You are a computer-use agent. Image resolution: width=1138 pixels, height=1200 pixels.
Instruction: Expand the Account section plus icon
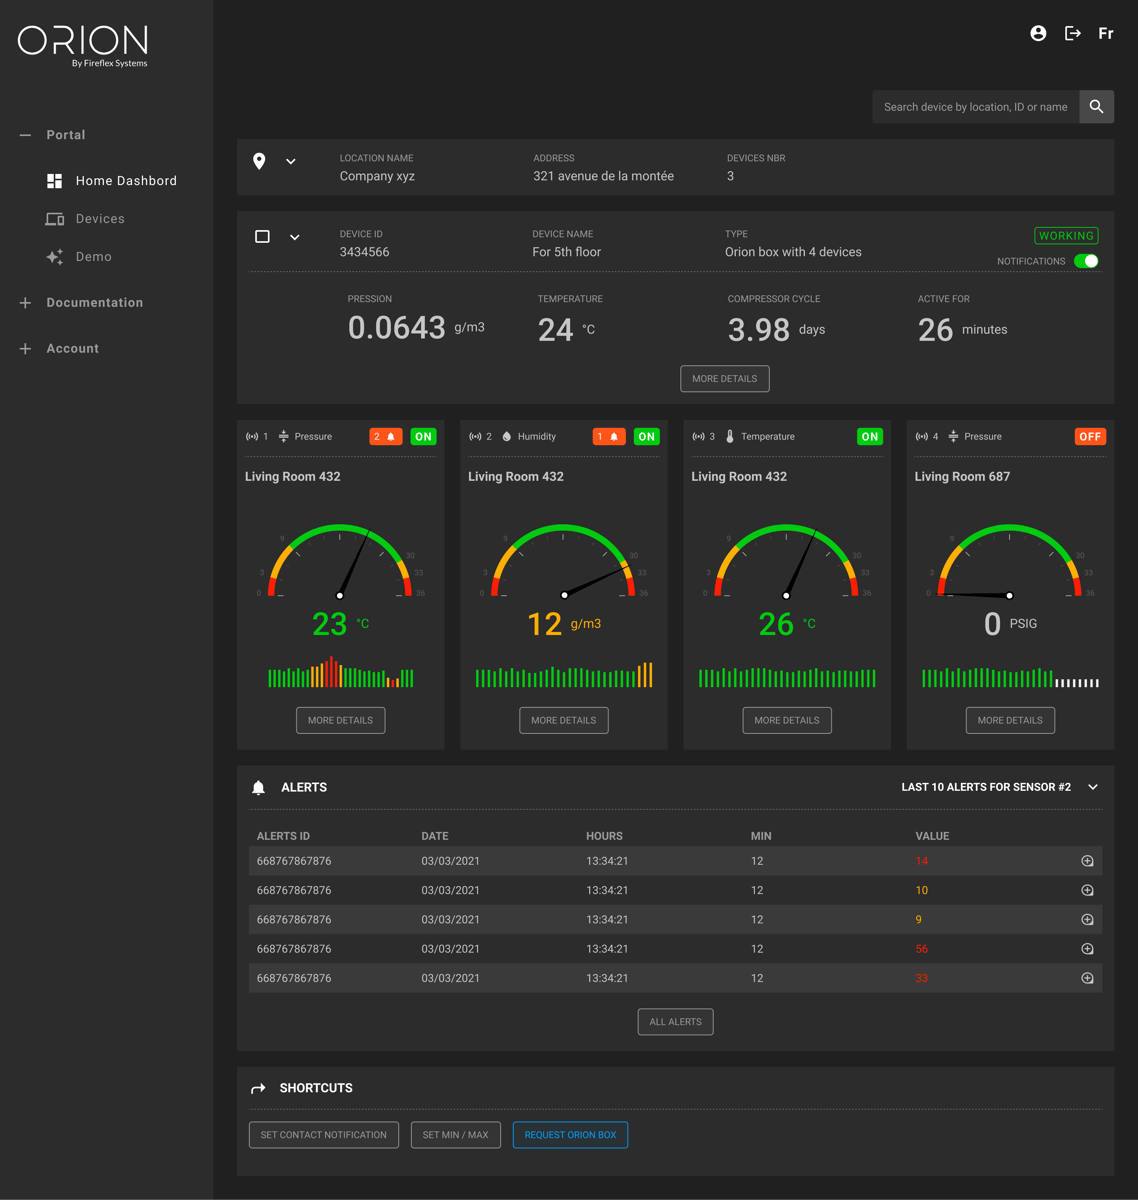click(x=25, y=349)
